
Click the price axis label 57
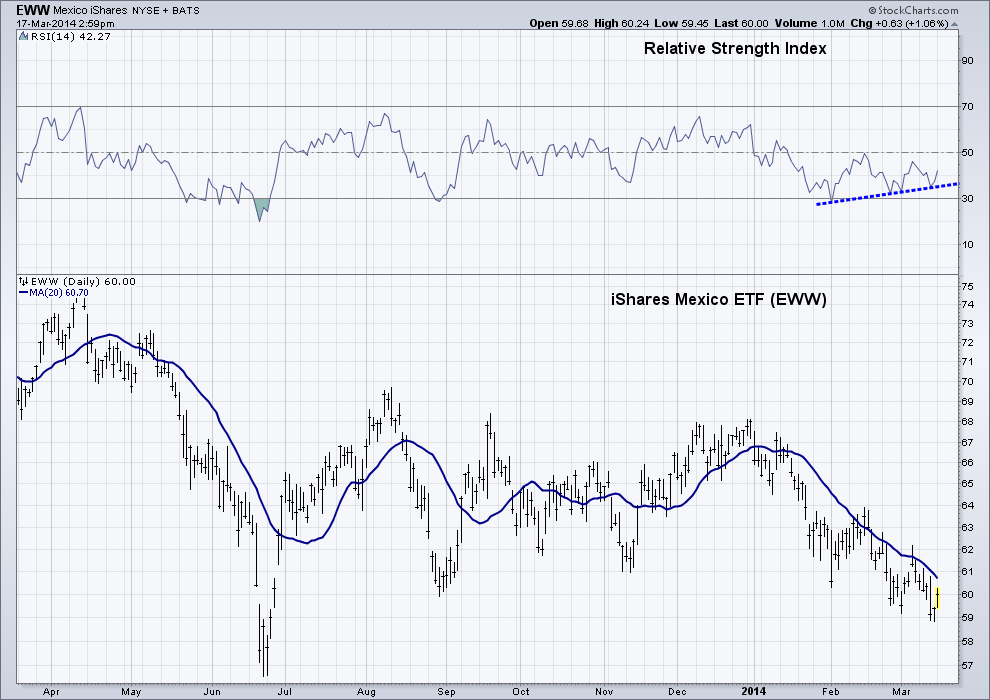pos(967,665)
